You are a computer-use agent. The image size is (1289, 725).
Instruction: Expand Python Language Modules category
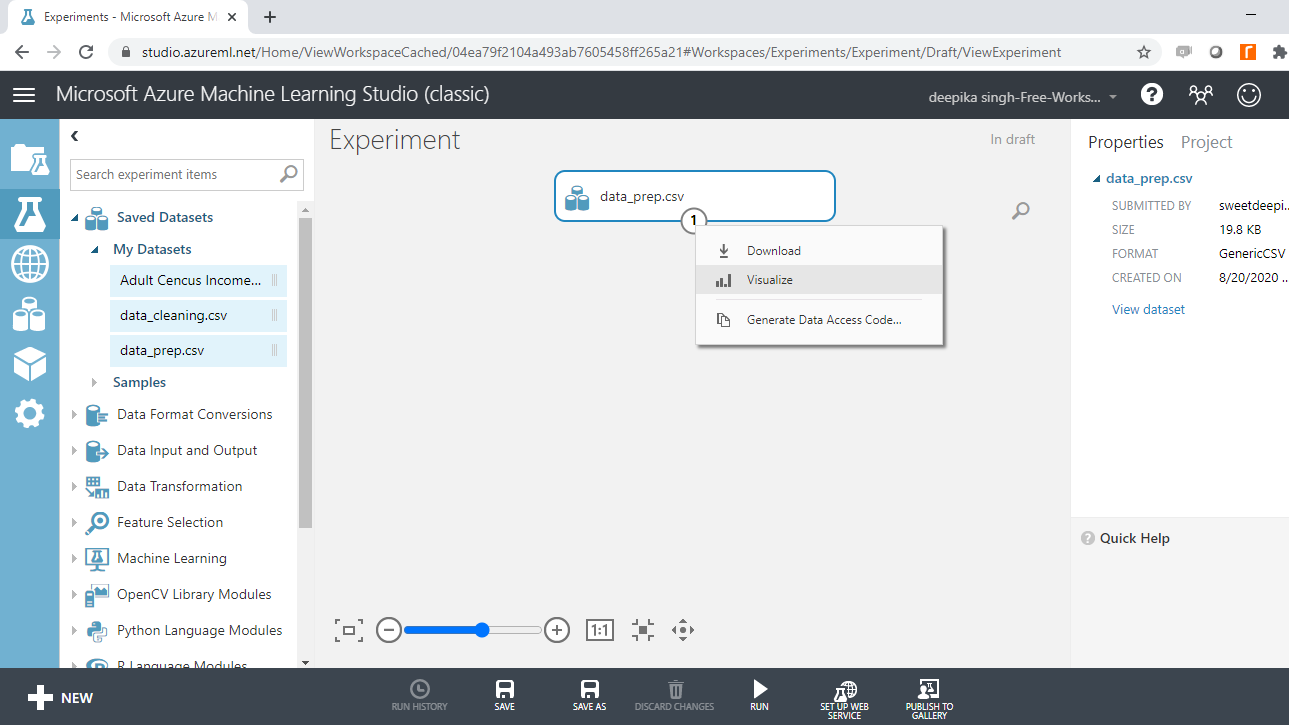click(x=74, y=631)
